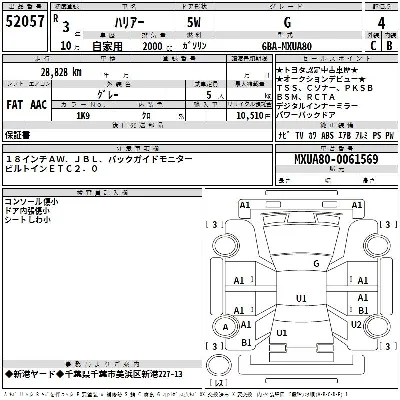Select recycle fee 10,510
This screenshot has width=400, height=400.
click(250, 116)
